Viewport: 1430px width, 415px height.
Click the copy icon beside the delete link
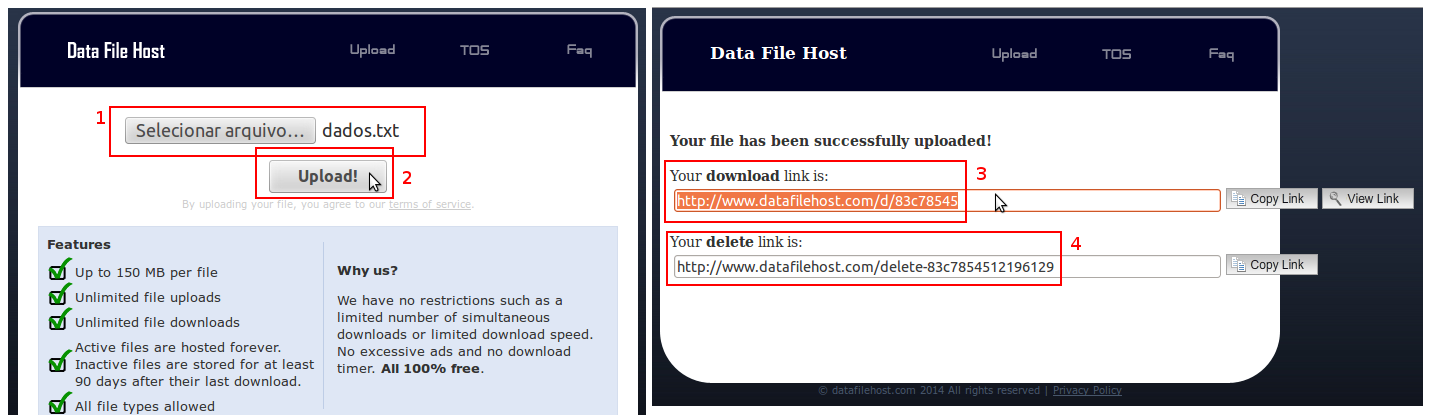tap(1238, 265)
